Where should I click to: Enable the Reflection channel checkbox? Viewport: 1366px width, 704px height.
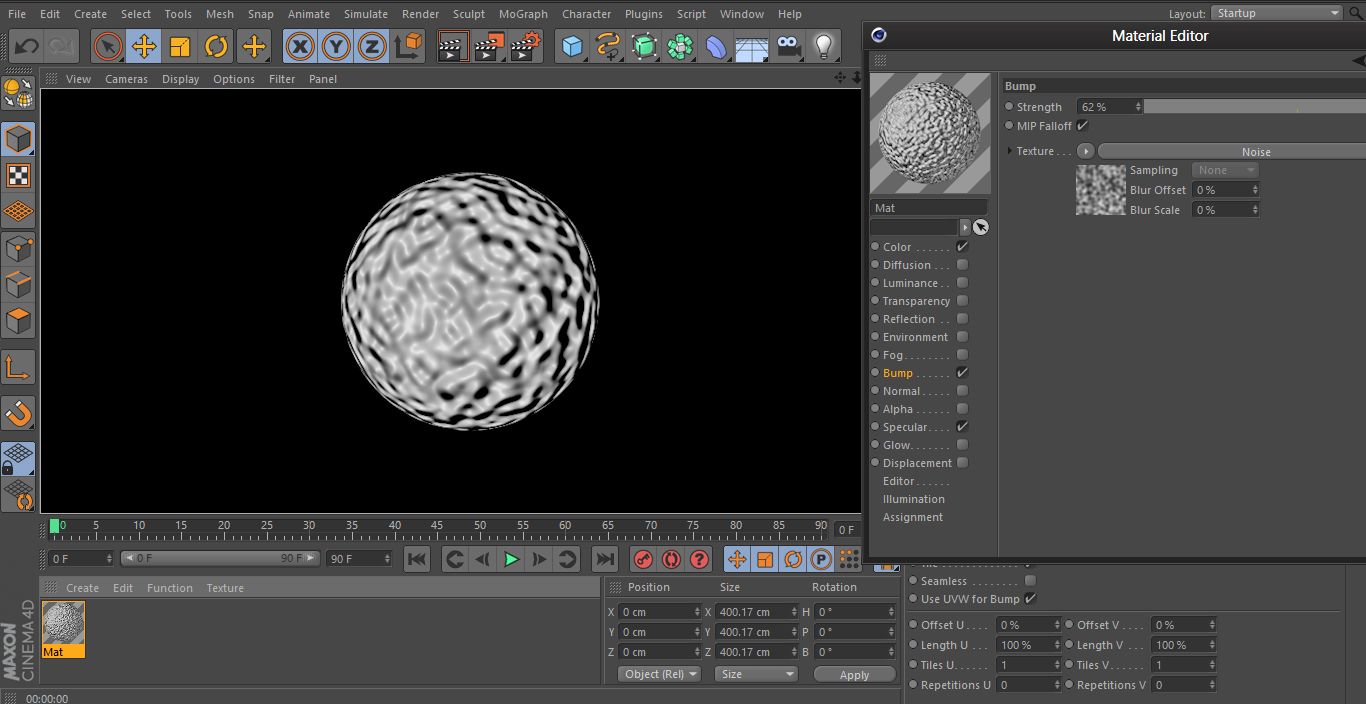click(x=962, y=319)
